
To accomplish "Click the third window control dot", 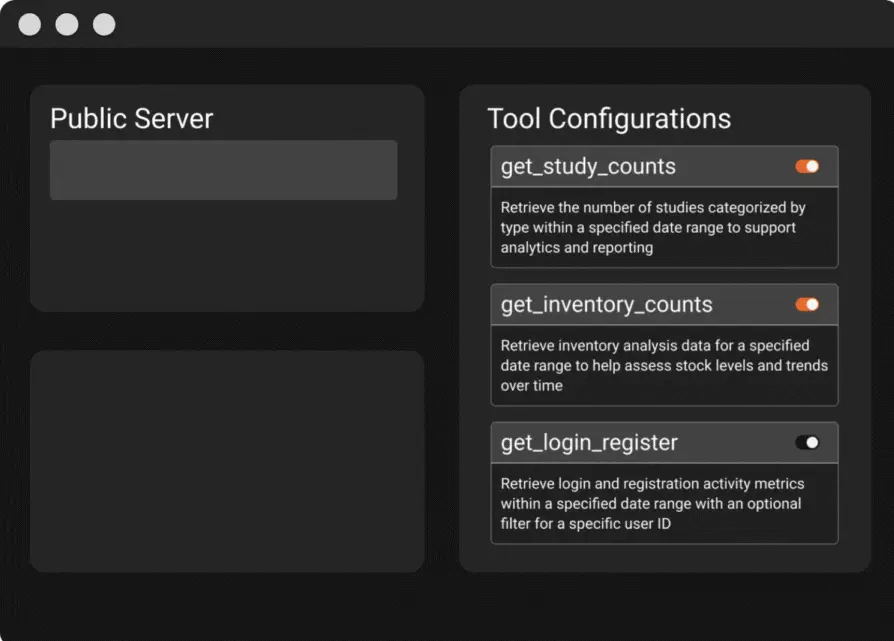I will point(104,25).
